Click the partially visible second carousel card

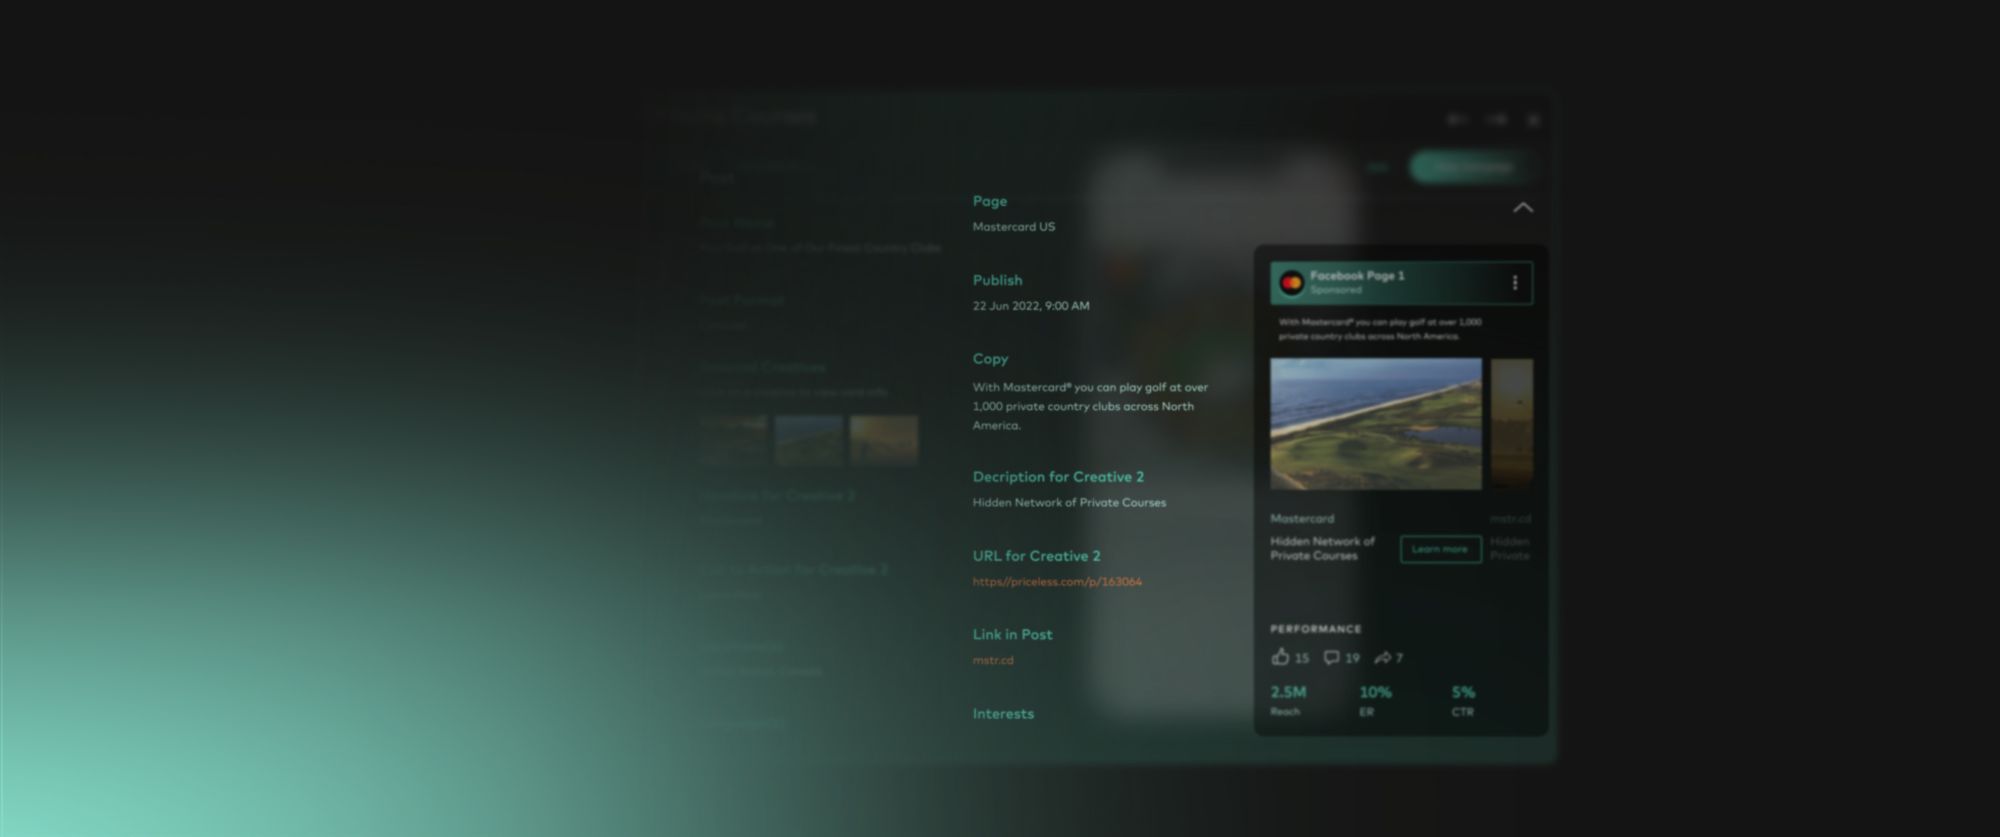coord(1511,424)
